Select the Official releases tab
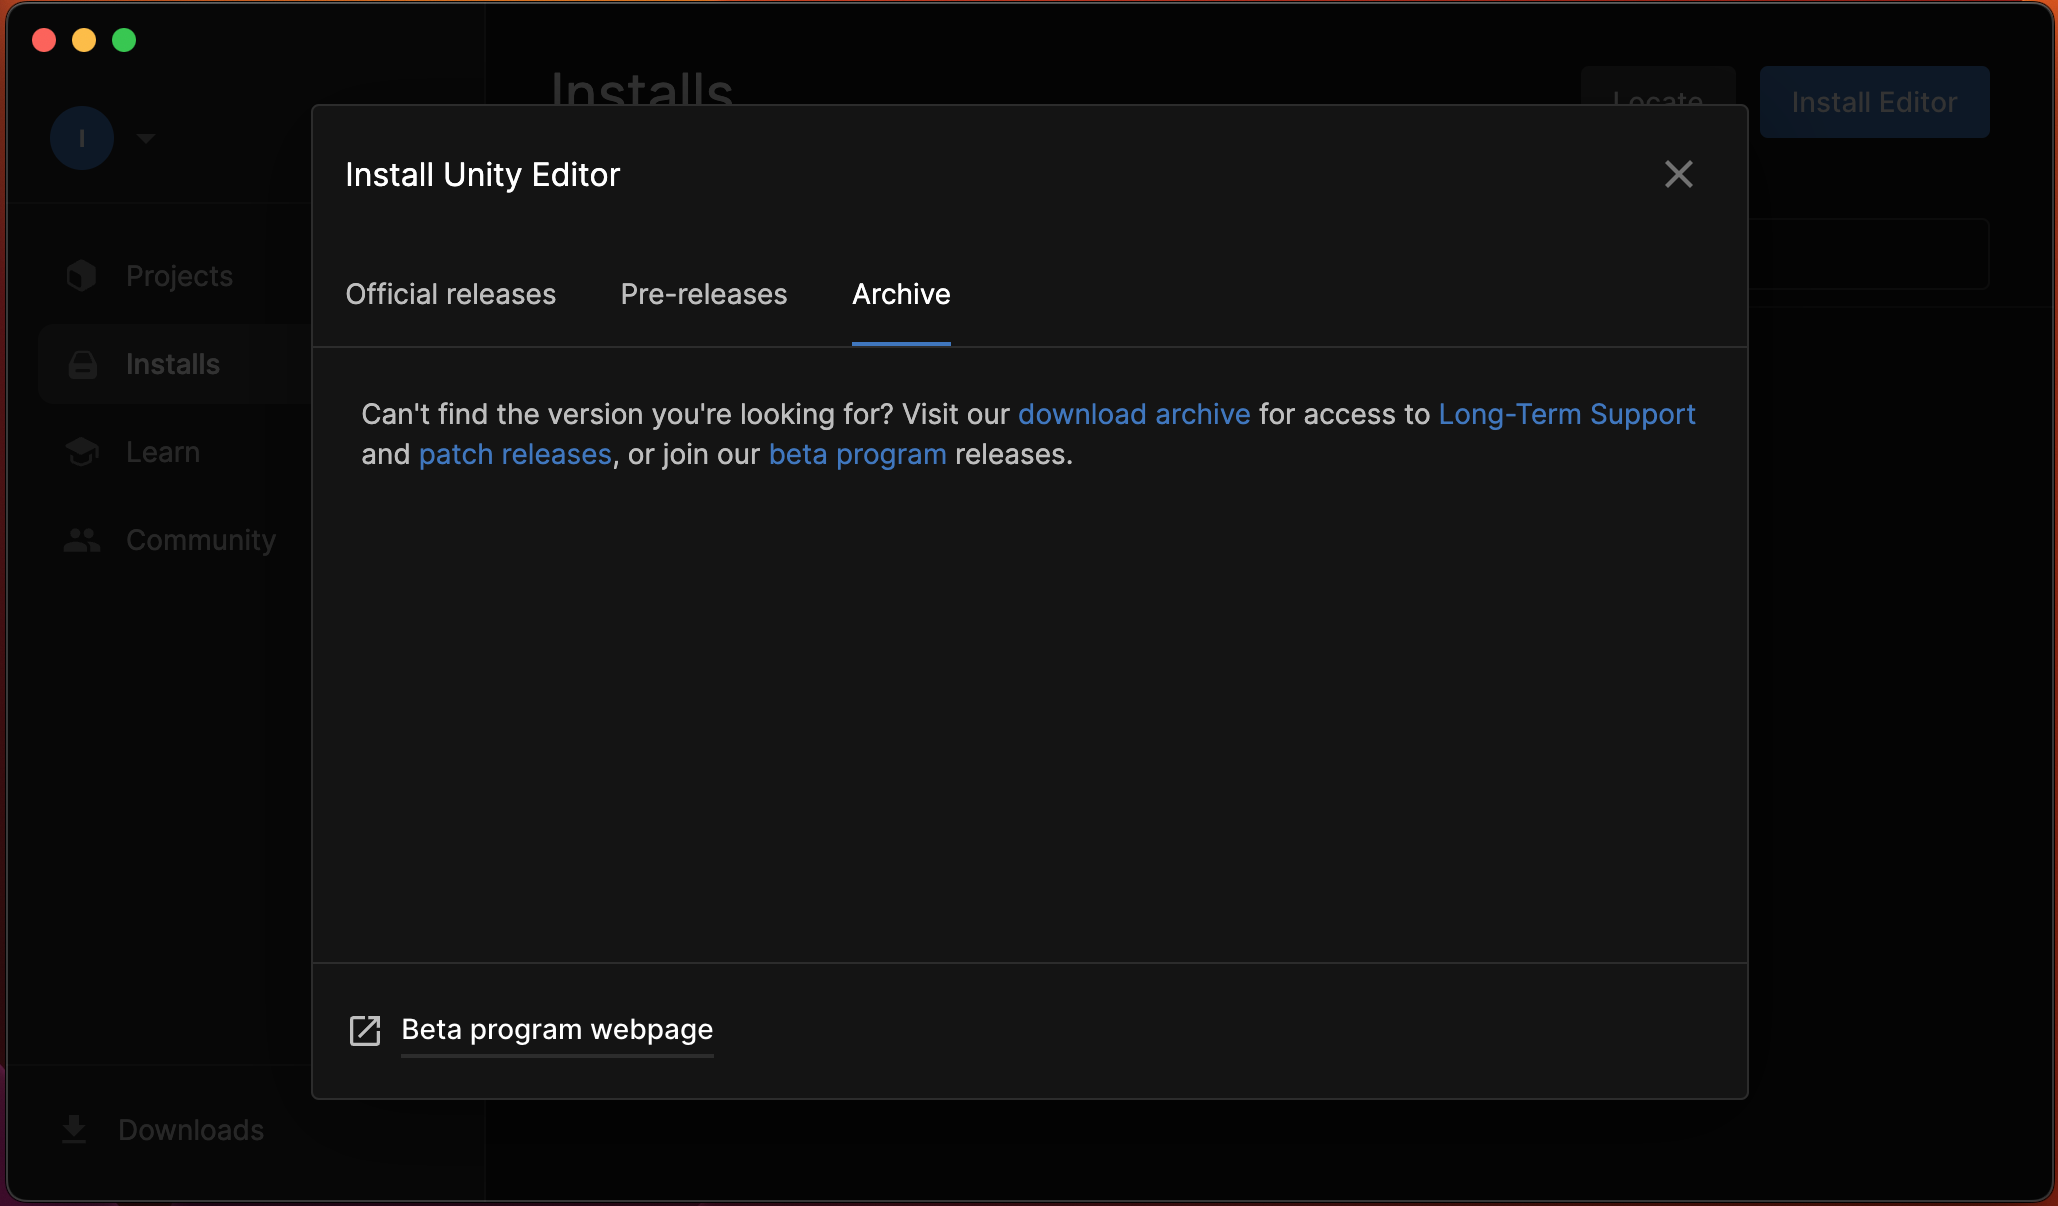 (x=451, y=293)
